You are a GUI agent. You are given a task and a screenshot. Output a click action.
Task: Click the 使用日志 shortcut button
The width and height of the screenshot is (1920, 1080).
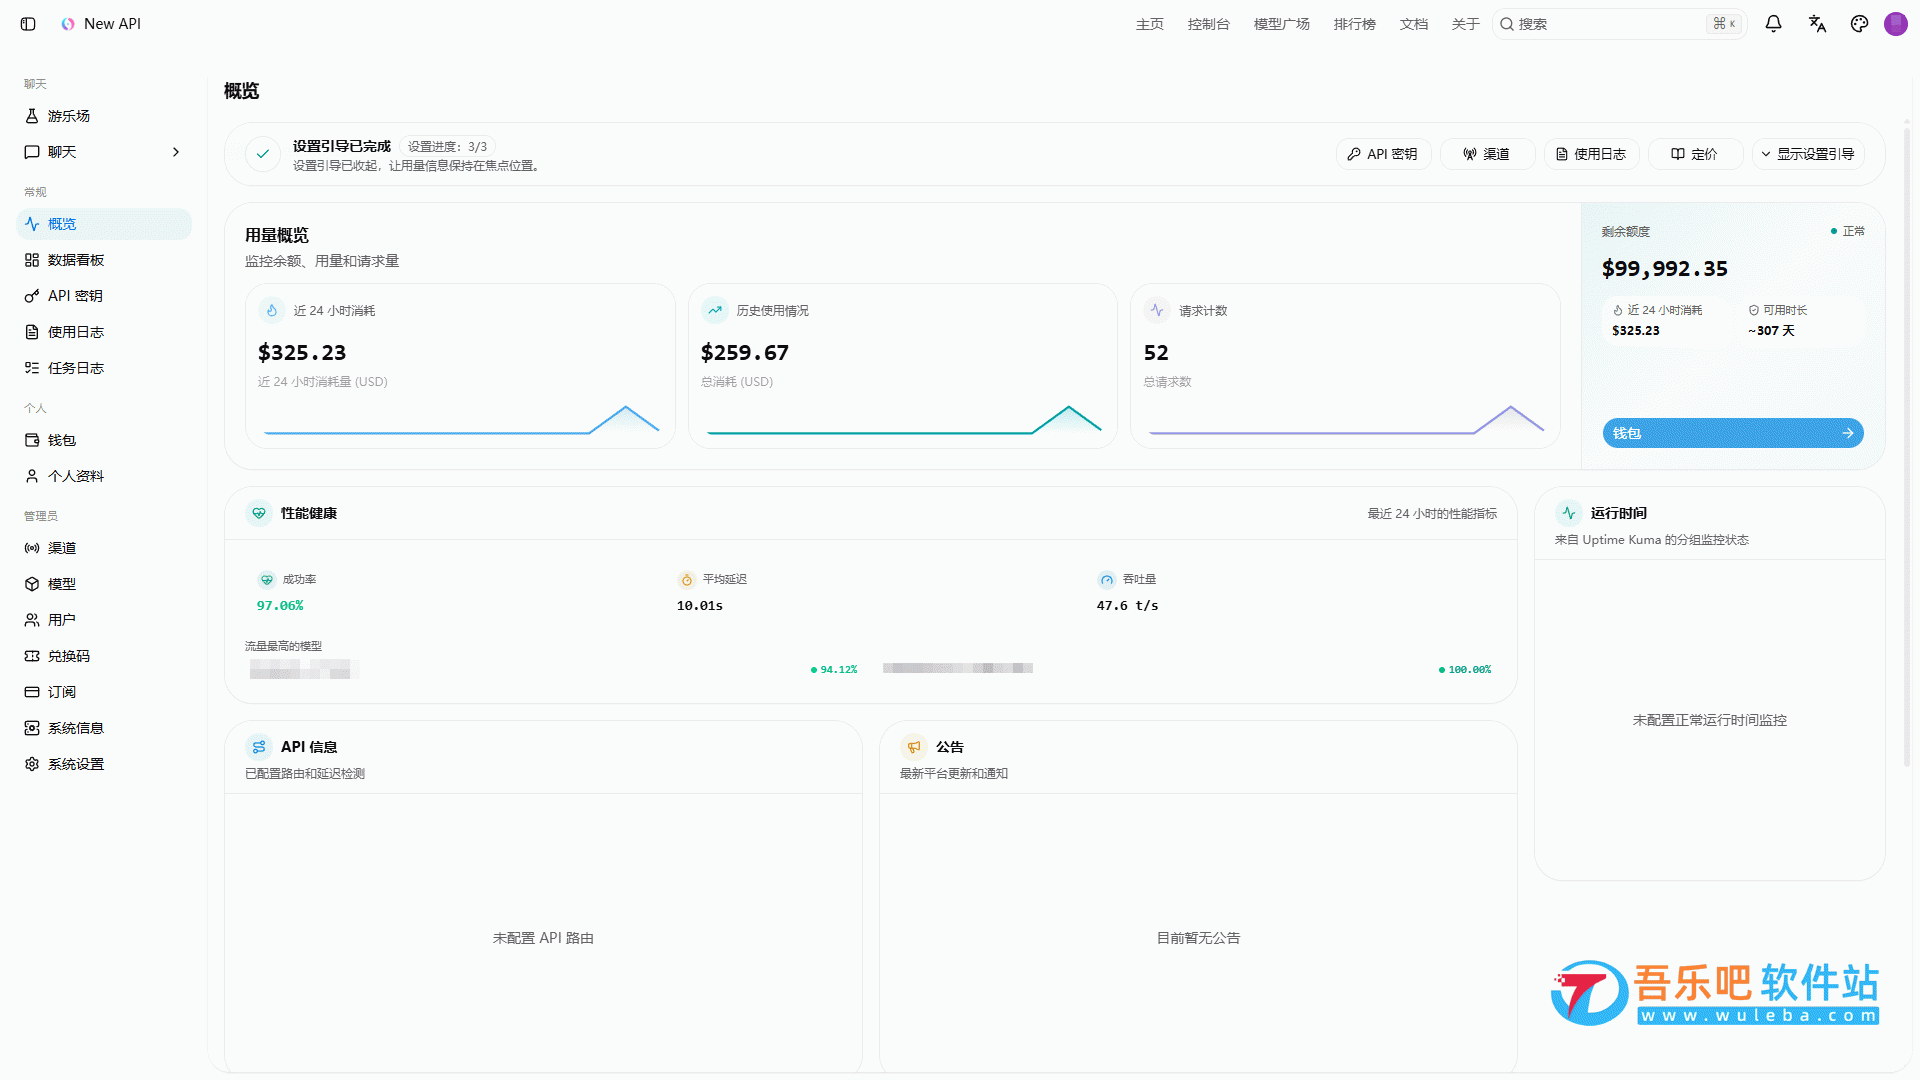[1591, 154]
